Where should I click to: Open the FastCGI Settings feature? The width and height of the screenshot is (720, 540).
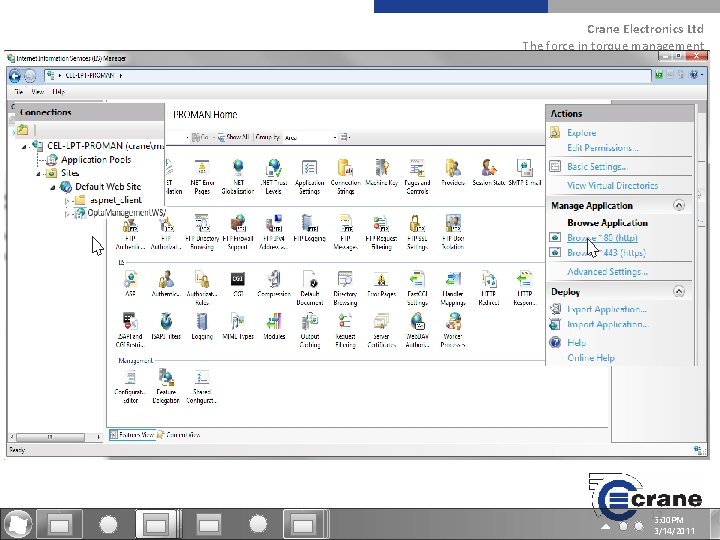pyautogui.click(x=417, y=288)
